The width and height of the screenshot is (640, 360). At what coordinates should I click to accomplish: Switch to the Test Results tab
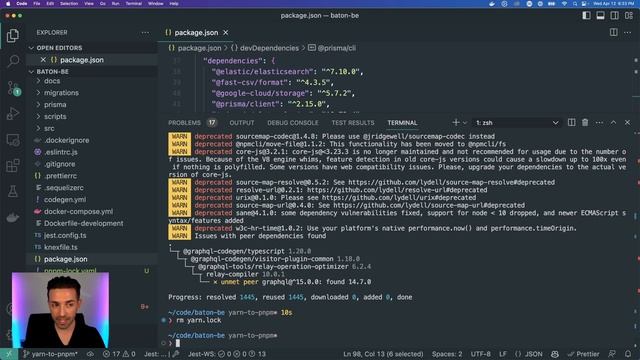point(353,122)
